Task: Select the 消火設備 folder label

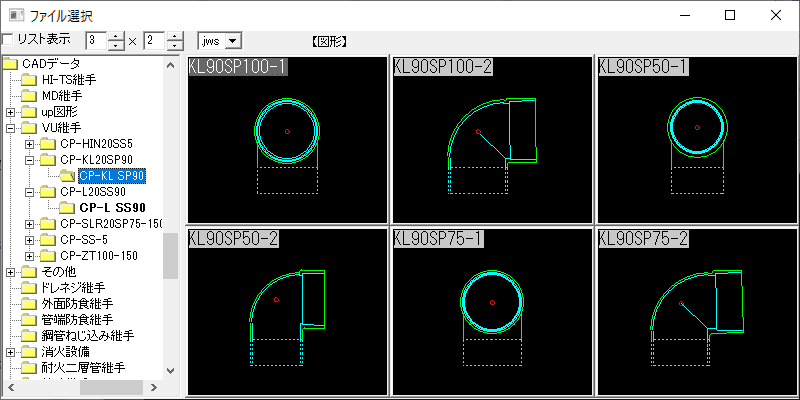Action: pyautogui.click(x=66, y=352)
